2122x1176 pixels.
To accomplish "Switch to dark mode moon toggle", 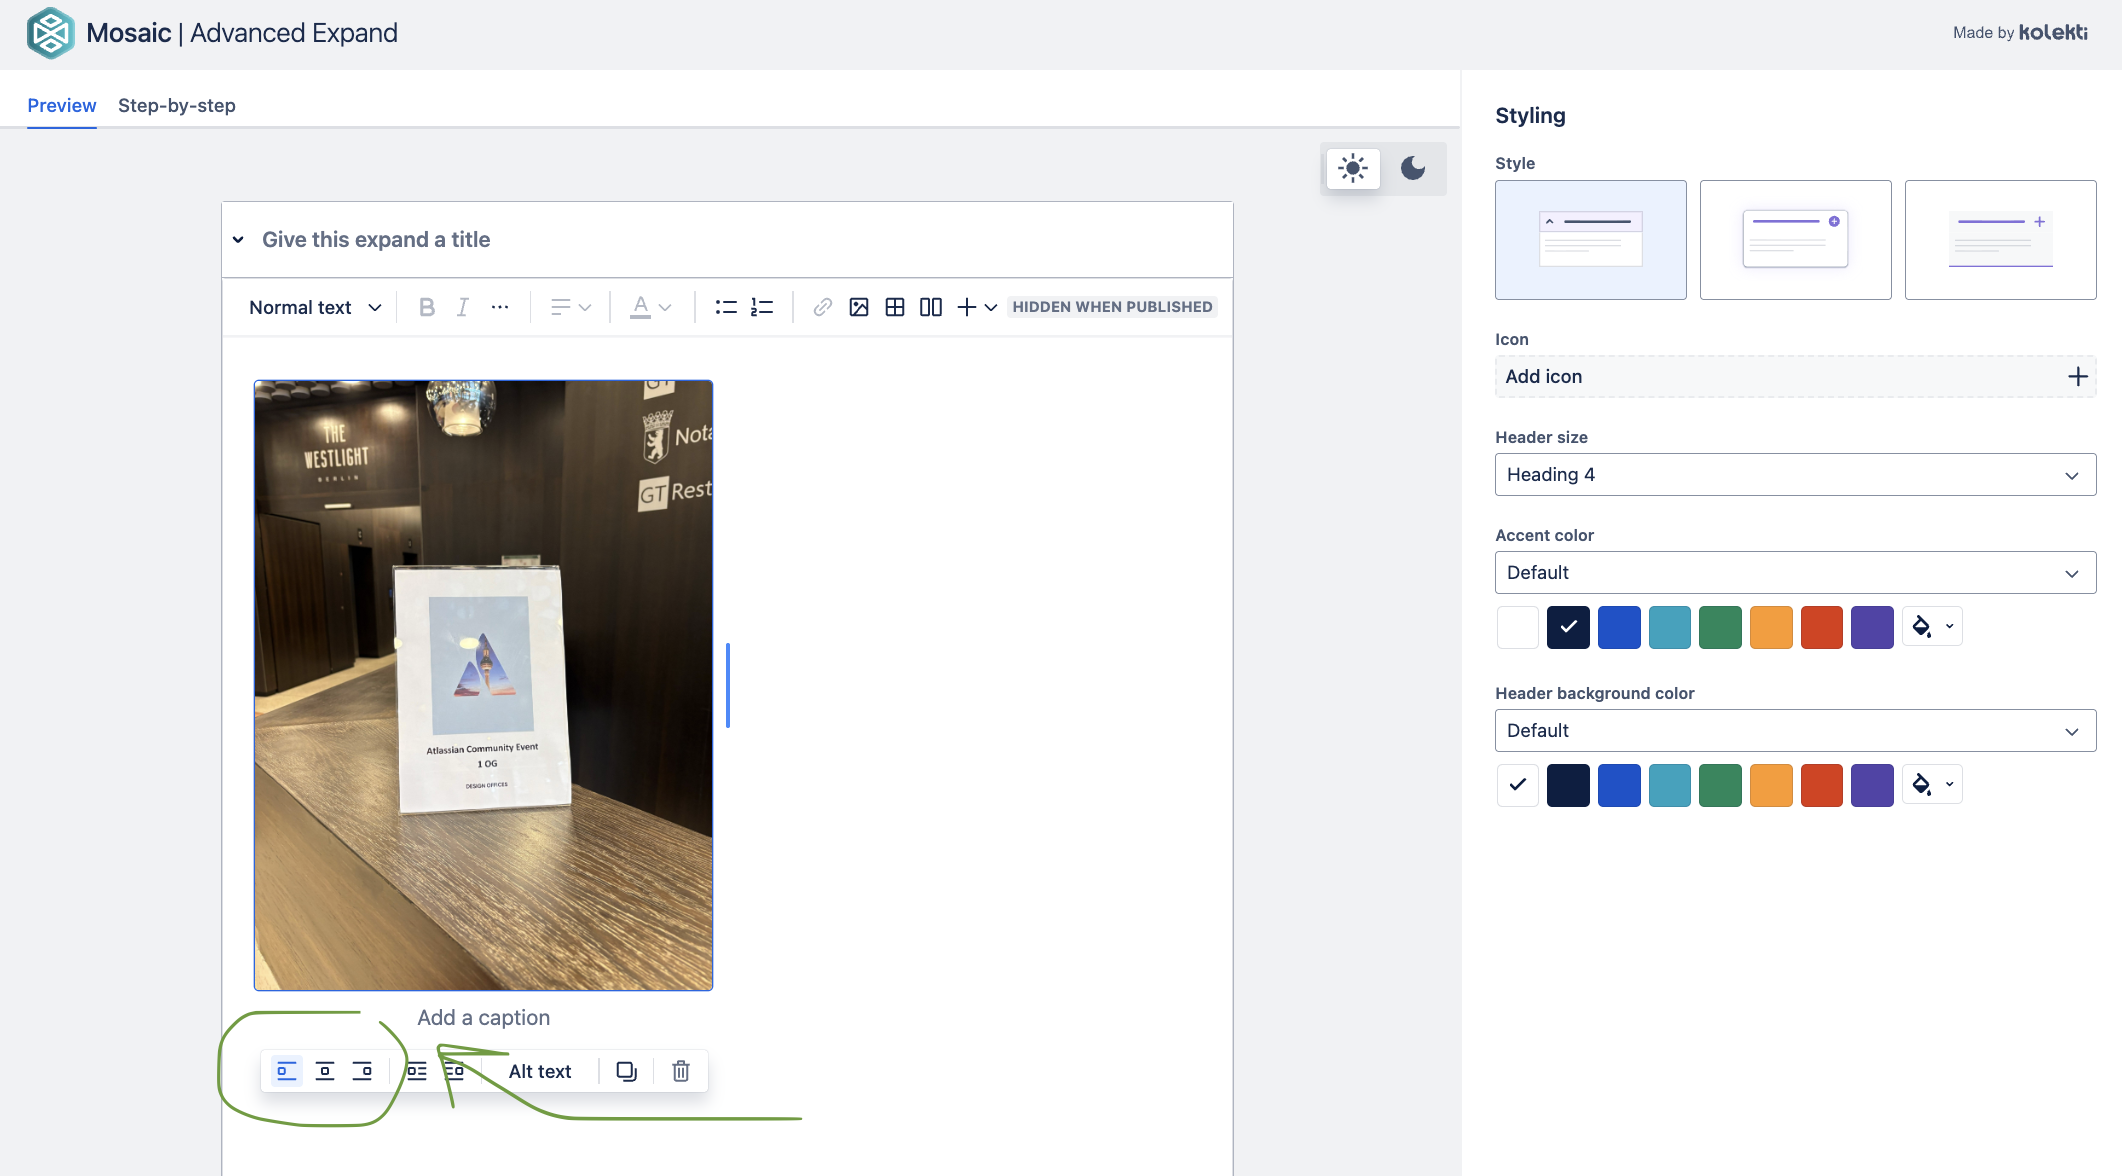I will tap(1412, 168).
